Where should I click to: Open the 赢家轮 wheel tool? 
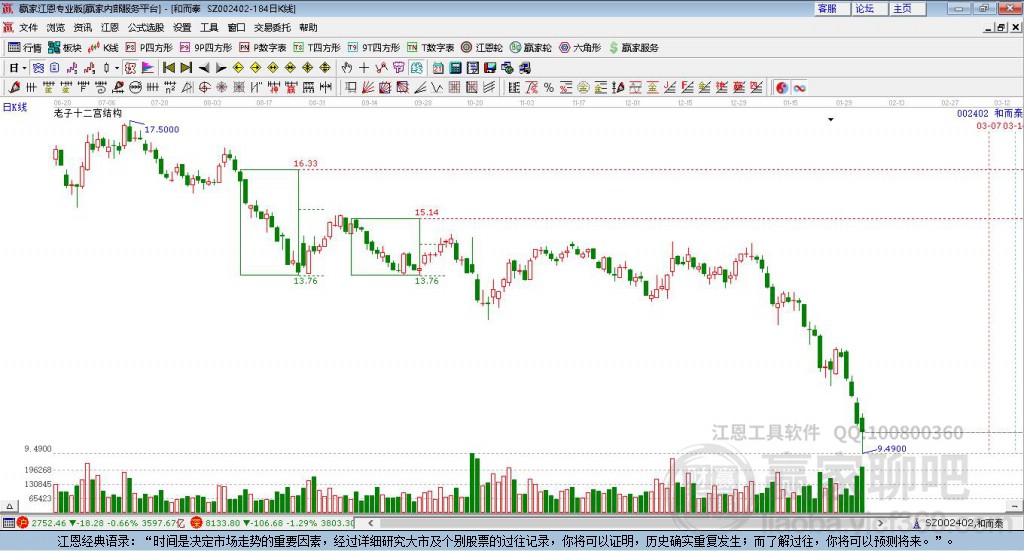[x=530, y=48]
